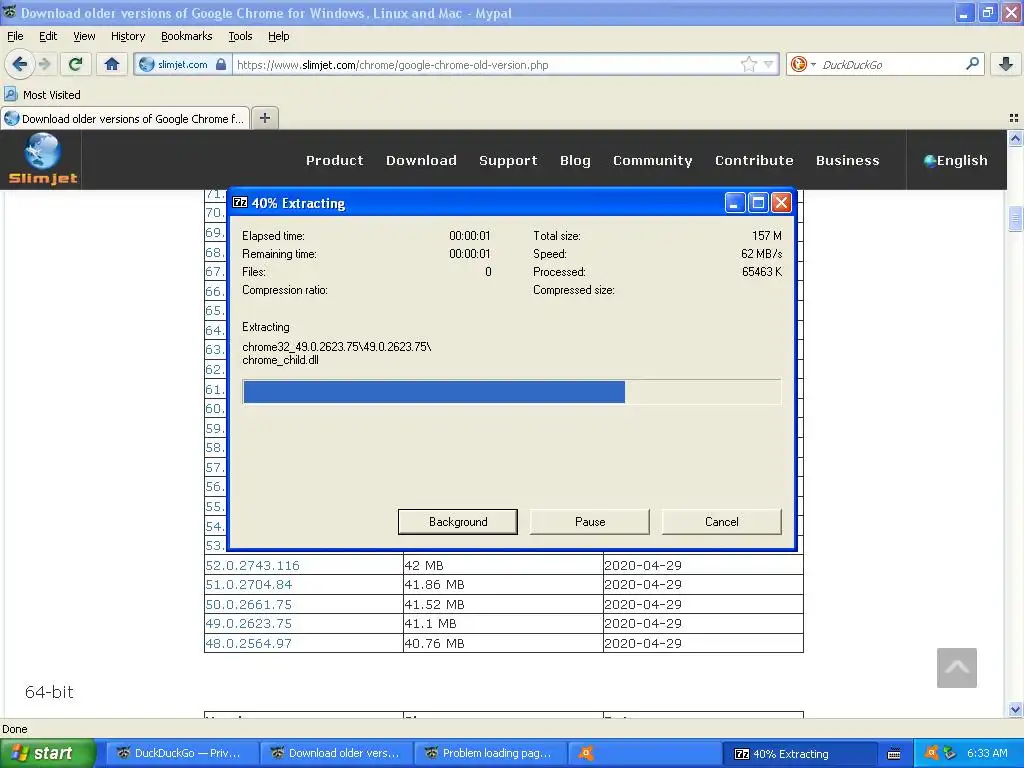The height and width of the screenshot is (768, 1024).
Task: Select the Download older versions tab
Action: coord(125,118)
